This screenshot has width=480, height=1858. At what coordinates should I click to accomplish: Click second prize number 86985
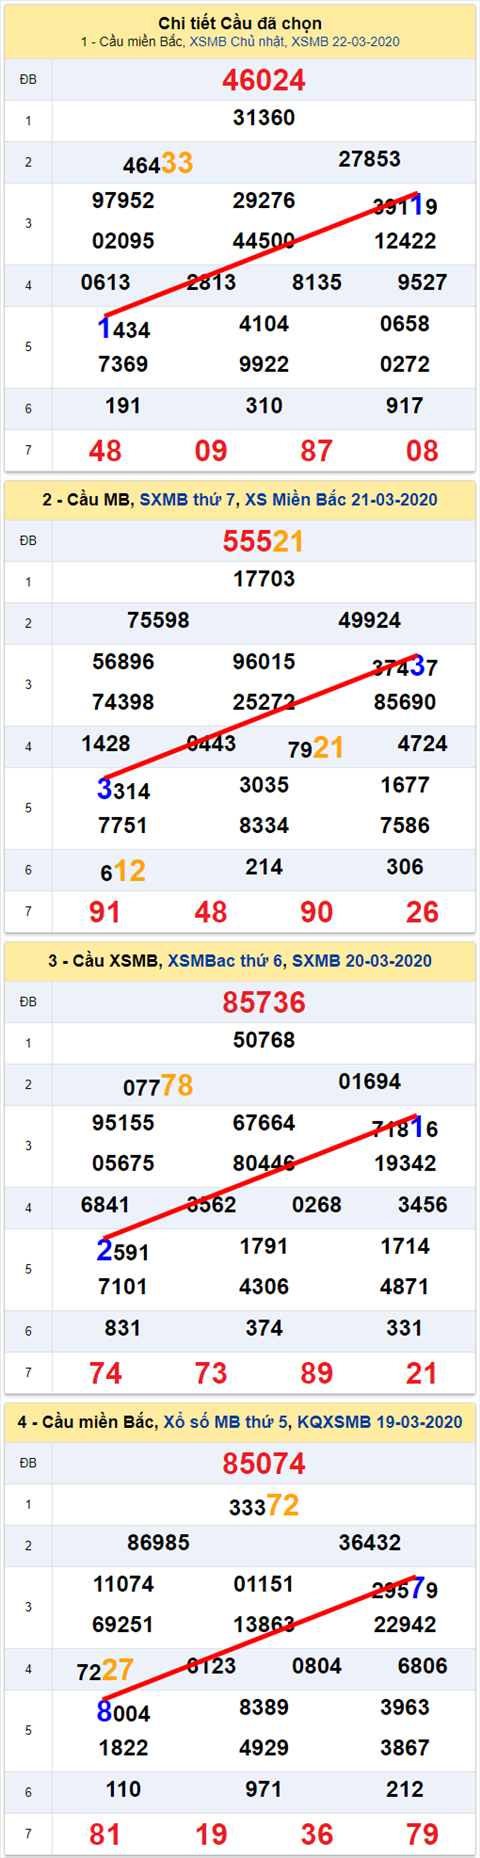[x=158, y=1542]
